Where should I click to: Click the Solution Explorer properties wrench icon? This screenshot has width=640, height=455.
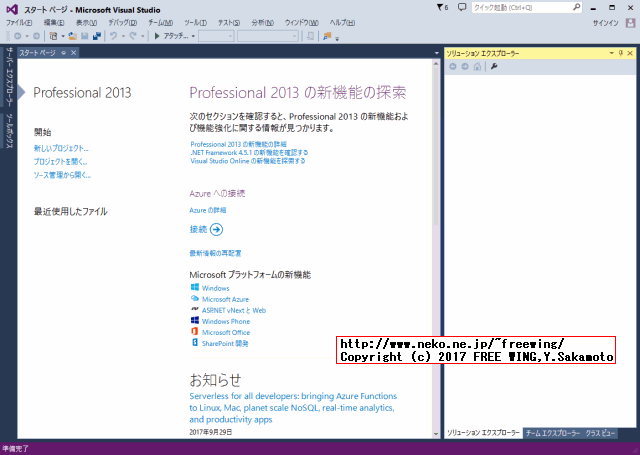click(x=494, y=67)
